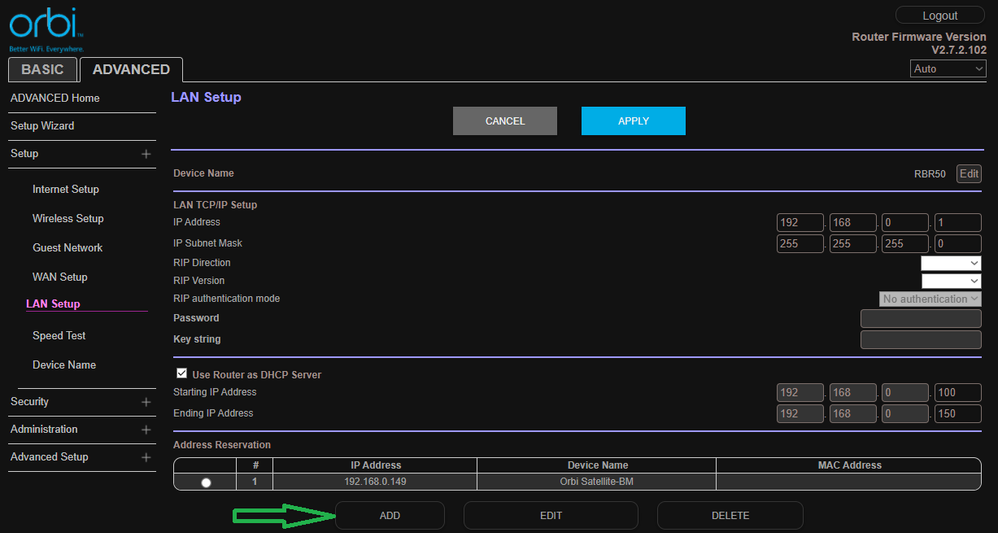Open the Auto language dropdown
Viewport: 998px width, 533px height.
[x=947, y=69]
